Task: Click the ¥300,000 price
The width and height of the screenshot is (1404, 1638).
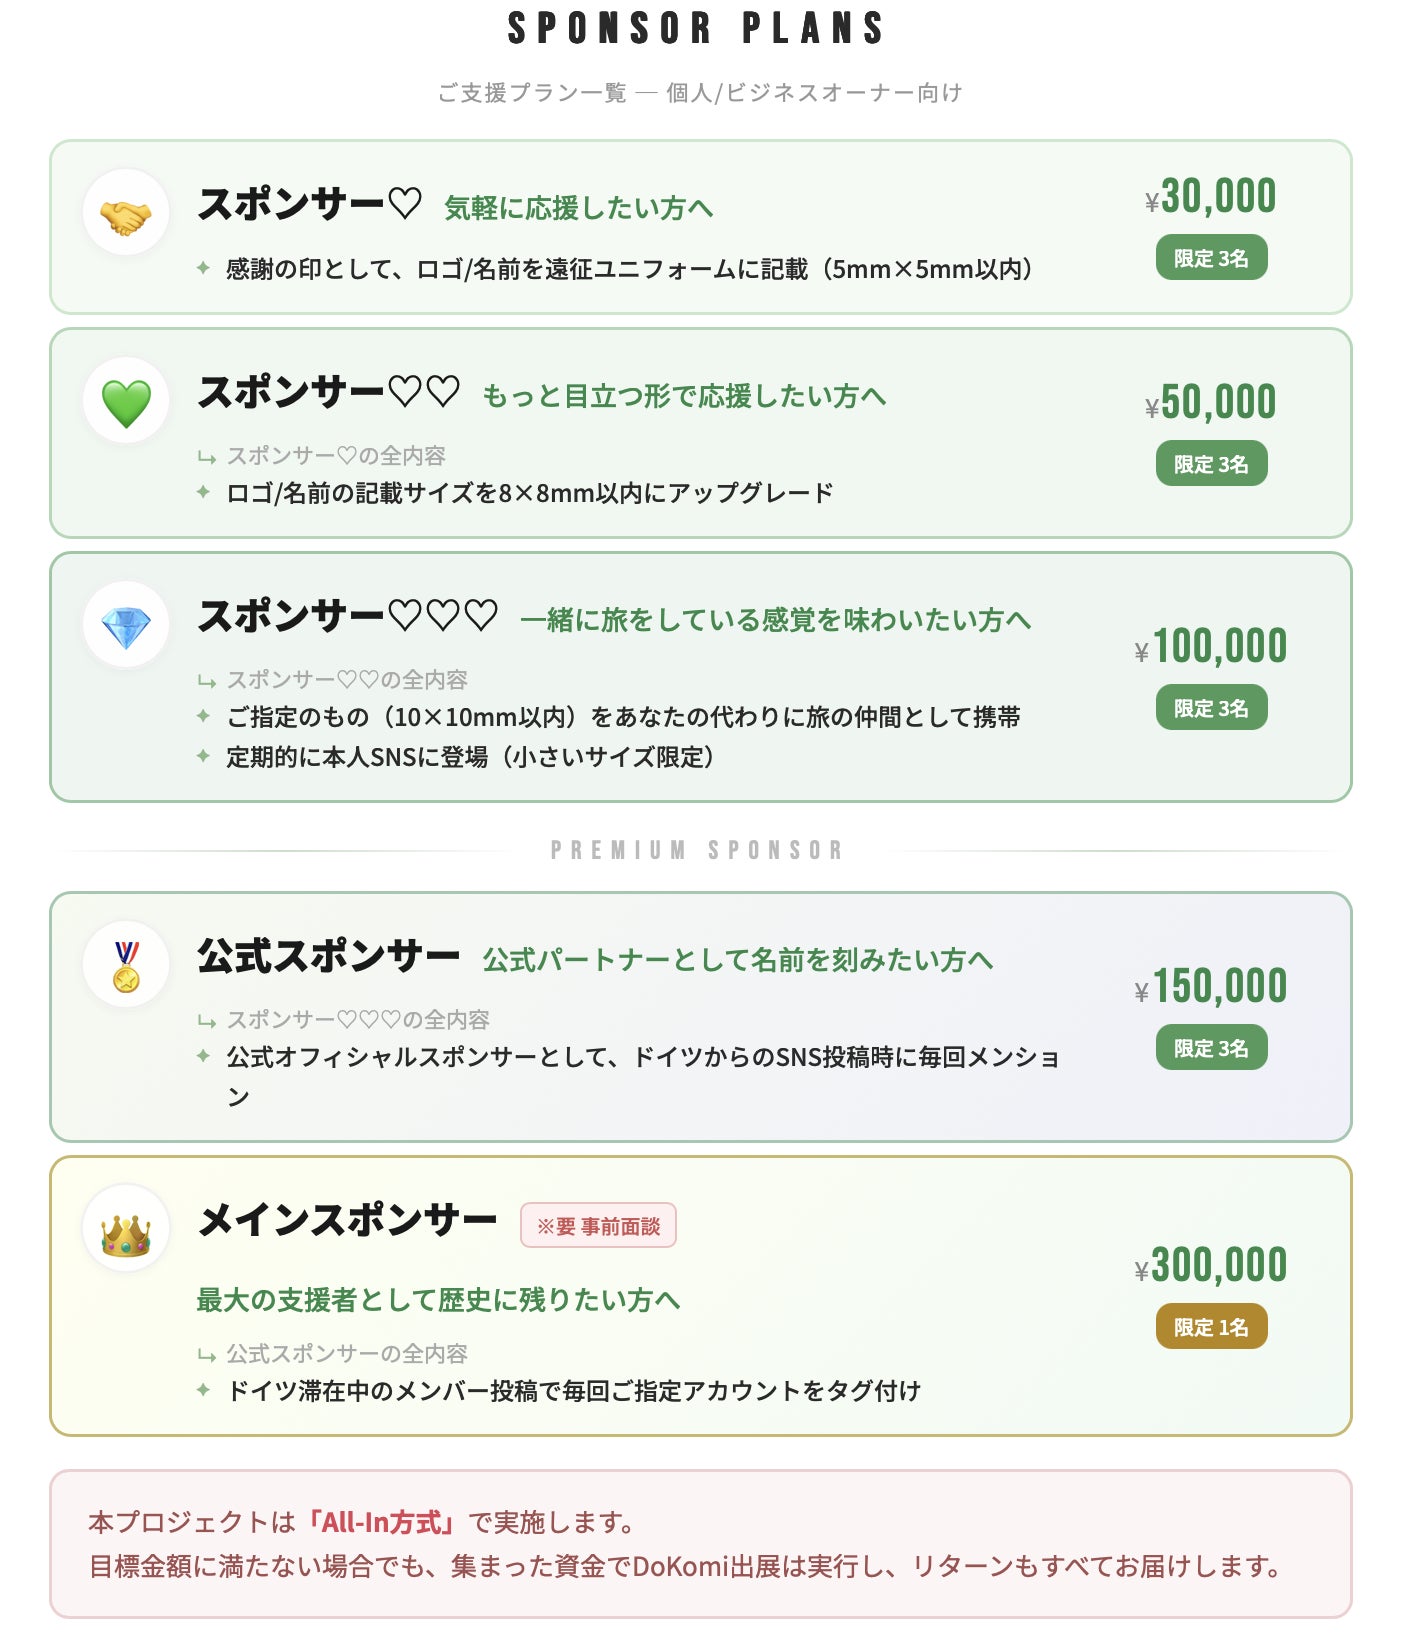Action: click(x=1211, y=1266)
